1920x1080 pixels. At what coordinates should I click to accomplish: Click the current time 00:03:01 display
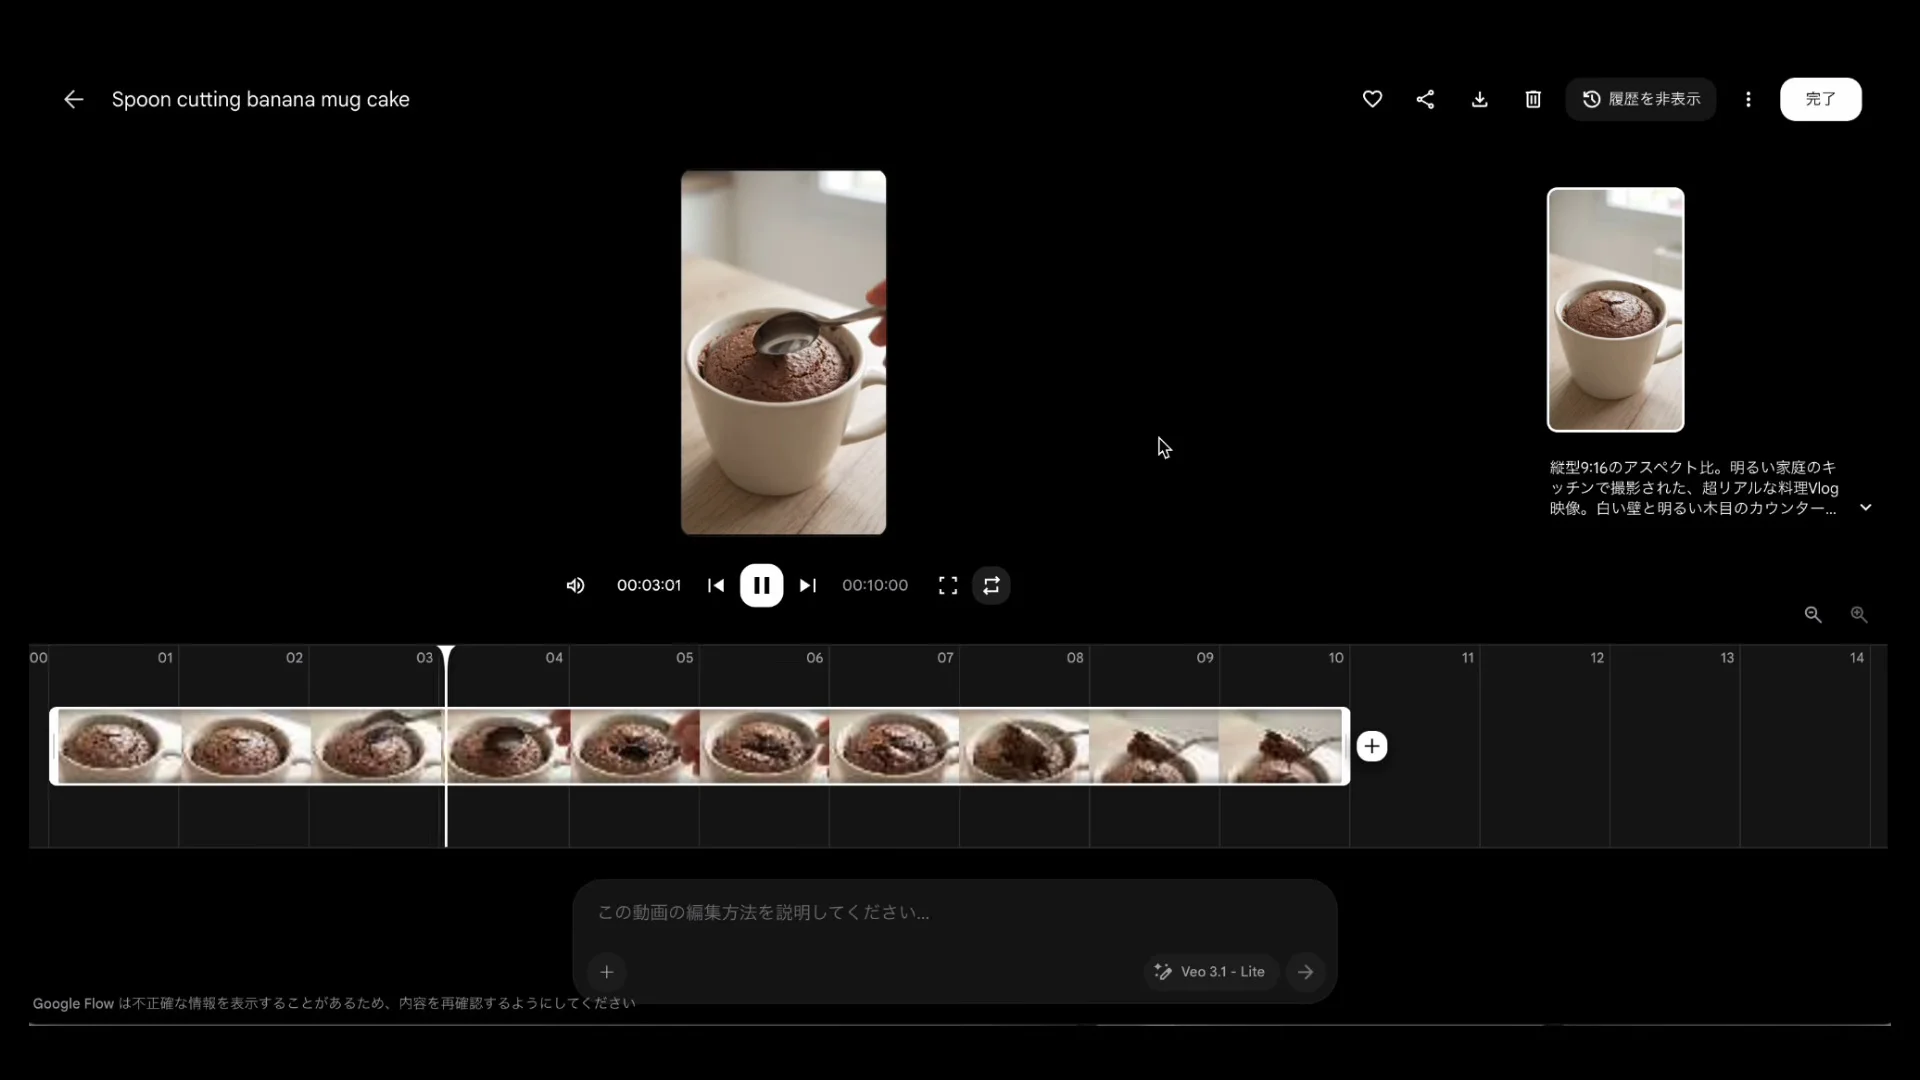[x=648, y=585]
